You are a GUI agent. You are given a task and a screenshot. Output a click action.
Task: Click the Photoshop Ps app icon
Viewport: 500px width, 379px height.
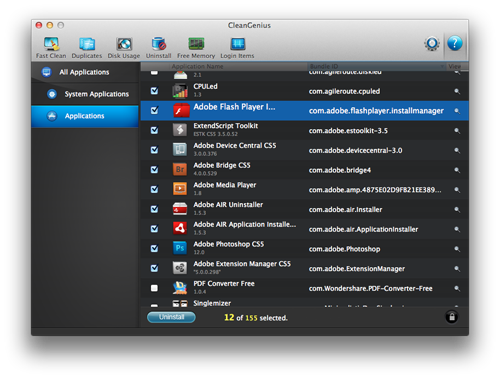coord(180,248)
